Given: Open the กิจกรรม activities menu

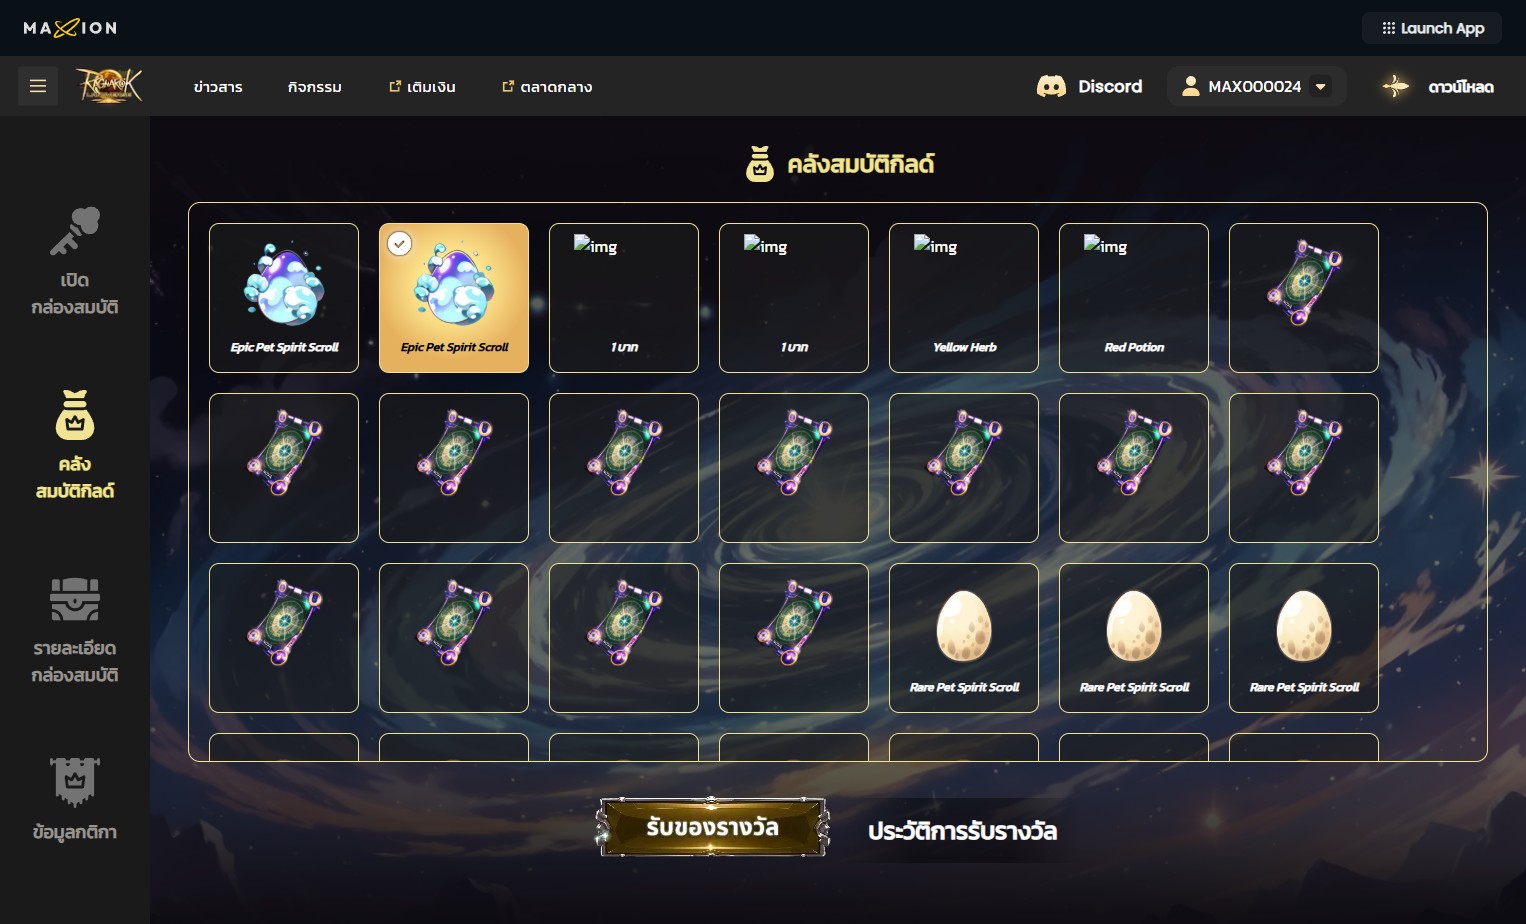Looking at the screenshot, I should point(315,87).
